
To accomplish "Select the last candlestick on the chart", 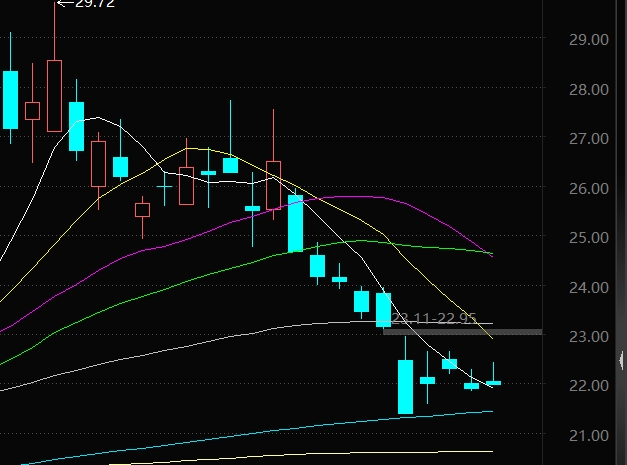I will pyautogui.click(x=493, y=383).
